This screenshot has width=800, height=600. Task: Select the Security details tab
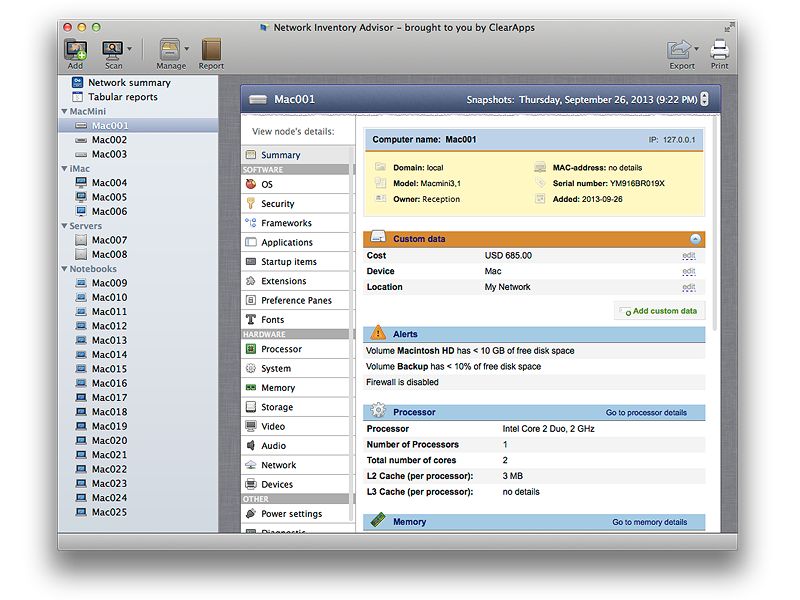(277, 204)
